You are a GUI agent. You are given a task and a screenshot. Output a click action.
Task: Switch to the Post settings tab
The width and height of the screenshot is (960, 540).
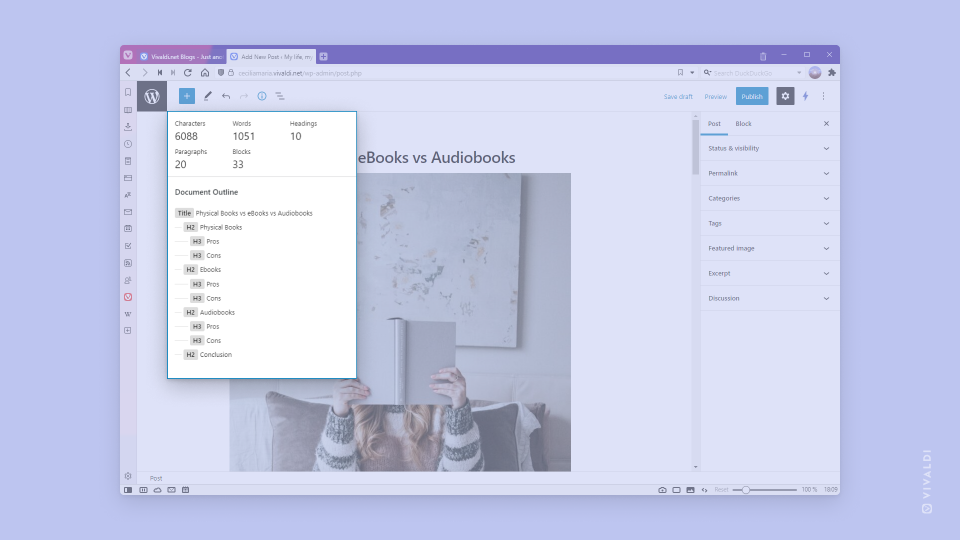[714, 124]
